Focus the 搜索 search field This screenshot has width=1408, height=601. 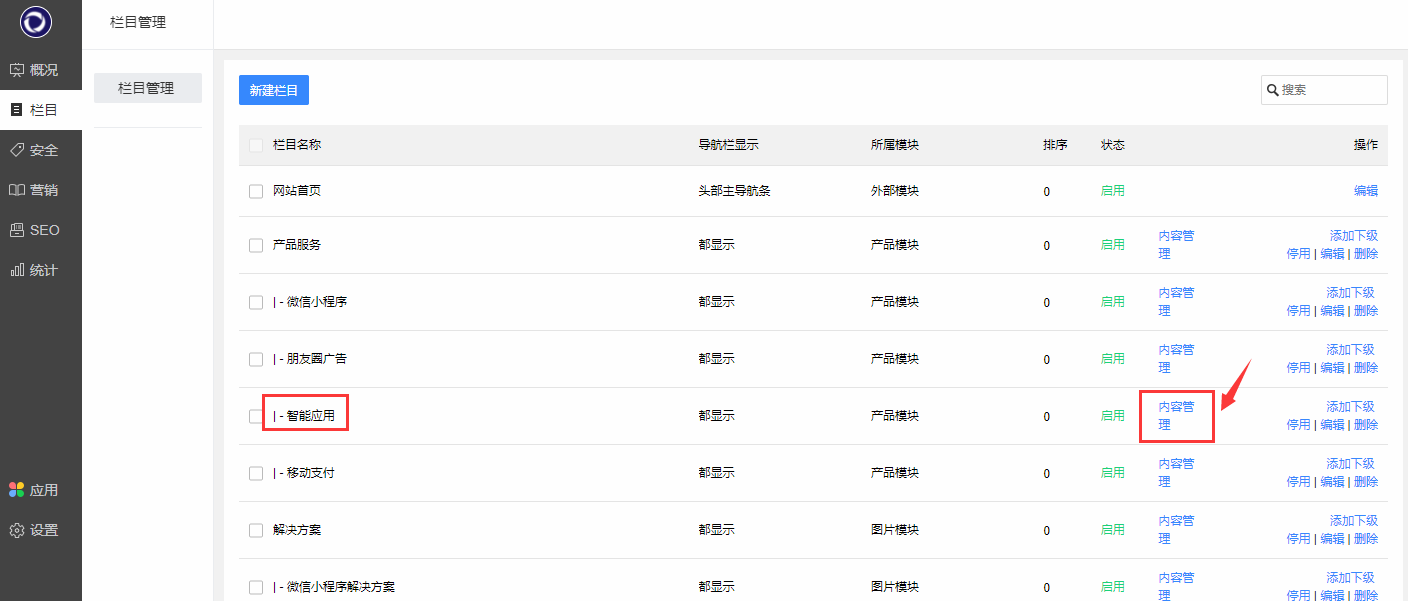click(1324, 90)
